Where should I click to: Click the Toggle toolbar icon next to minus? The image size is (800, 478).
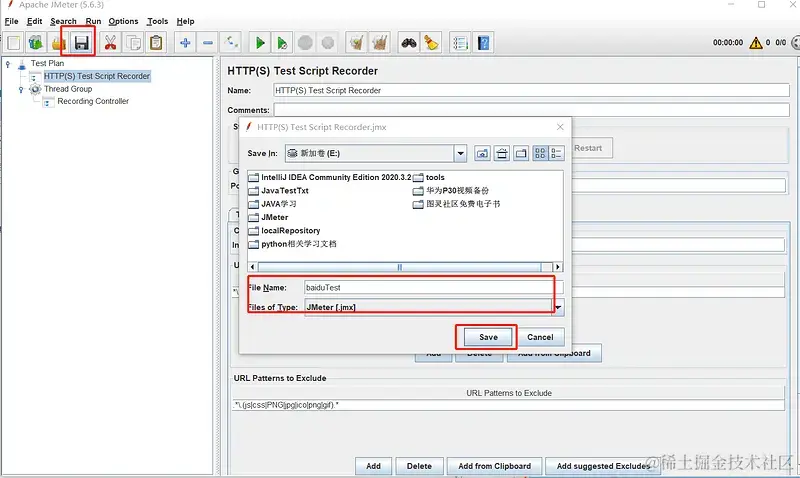pyautogui.click(x=231, y=43)
